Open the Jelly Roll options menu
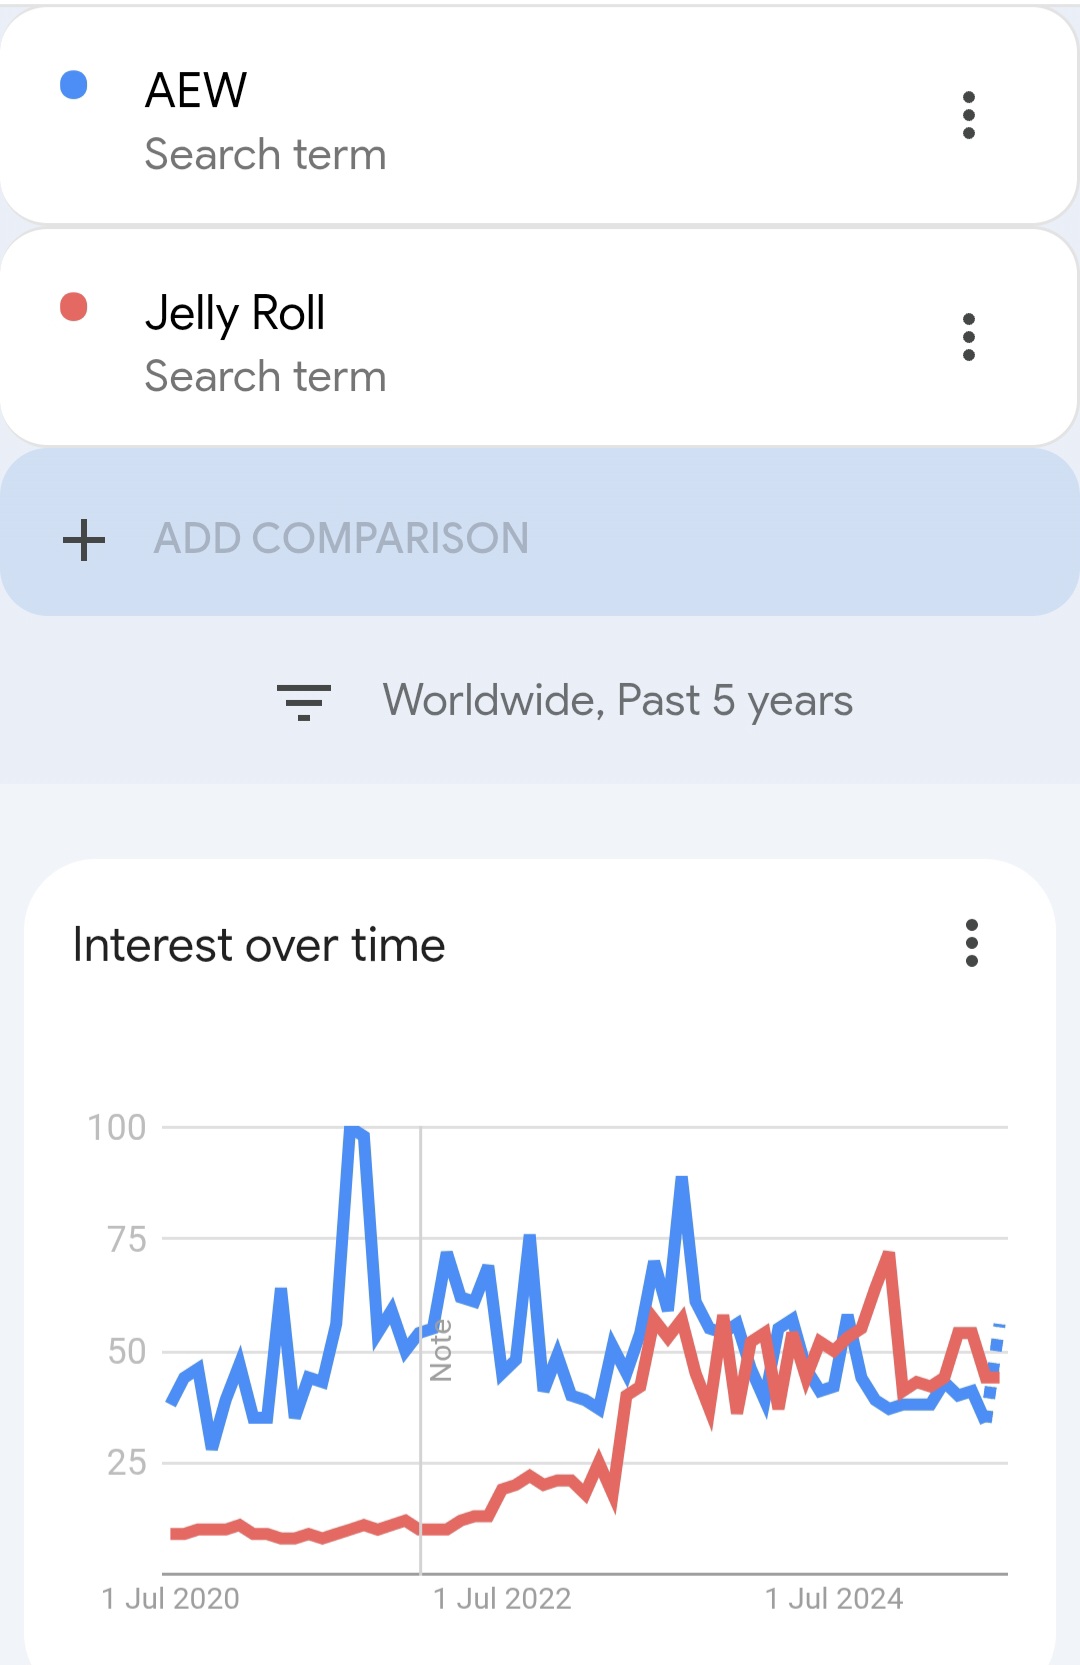1080x1665 pixels. 968,337
